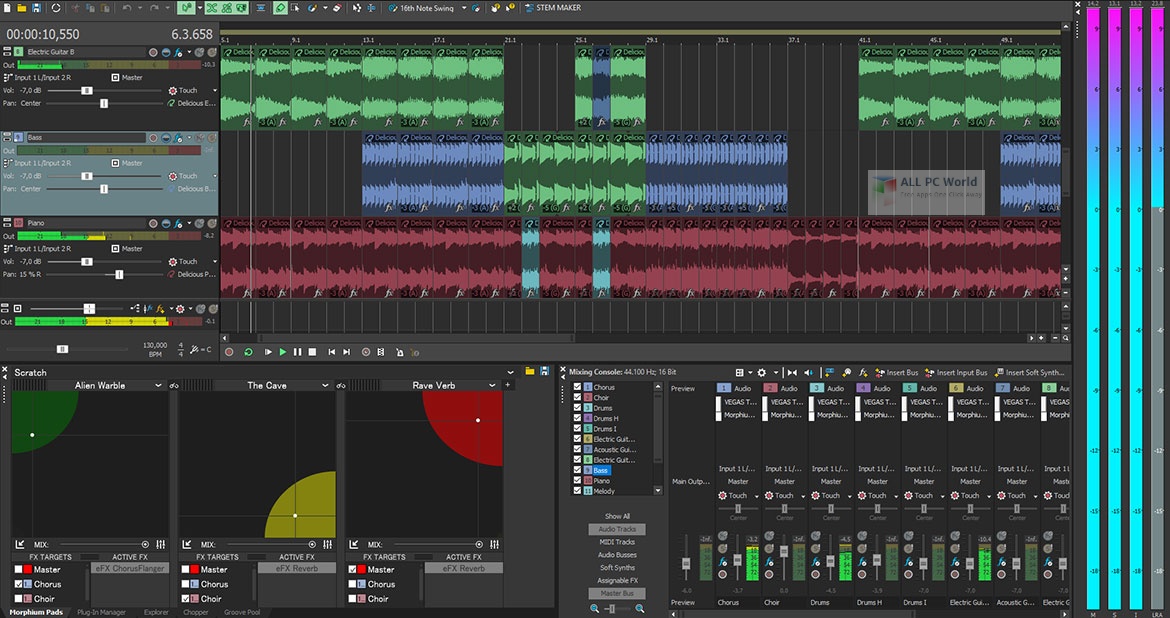Screen dimensions: 1170x618
Task: Open Touch automation dropdown on Electric Guitar B track
Action: click(x=215, y=90)
